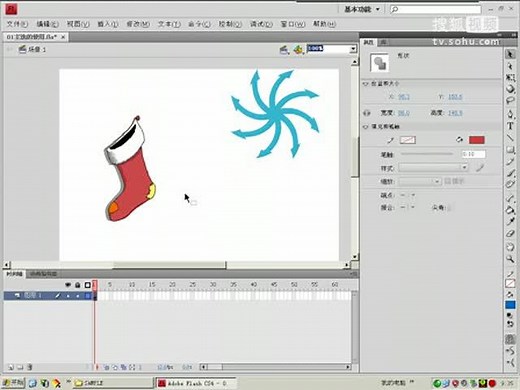Click the Windows Start button
The image size is (520, 390).
[13, 383]
